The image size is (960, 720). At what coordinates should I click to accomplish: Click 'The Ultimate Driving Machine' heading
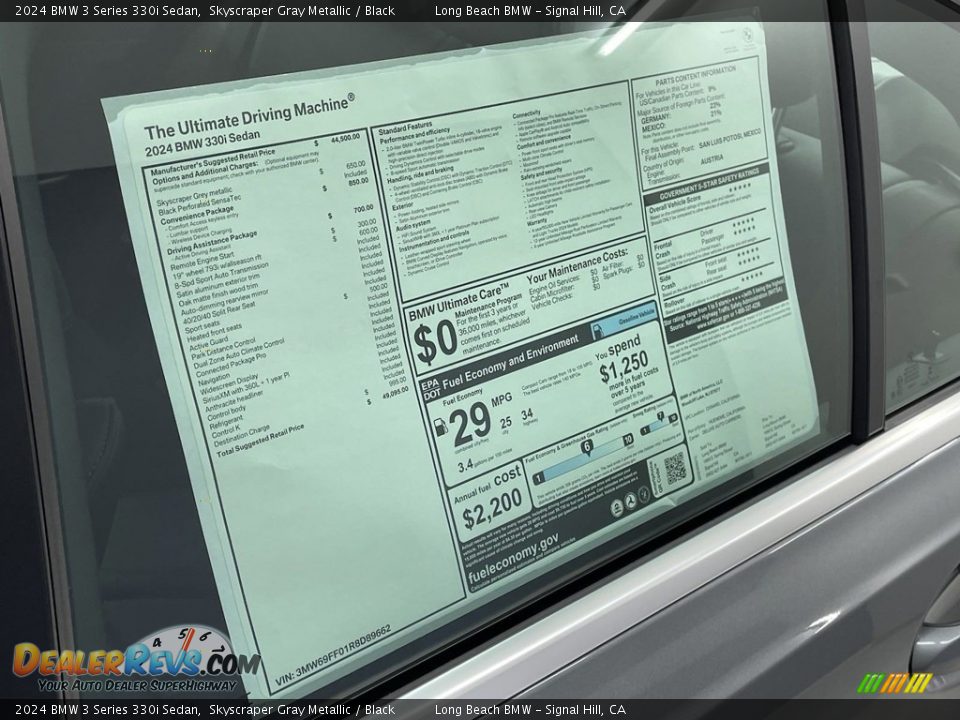click(249, 116)
